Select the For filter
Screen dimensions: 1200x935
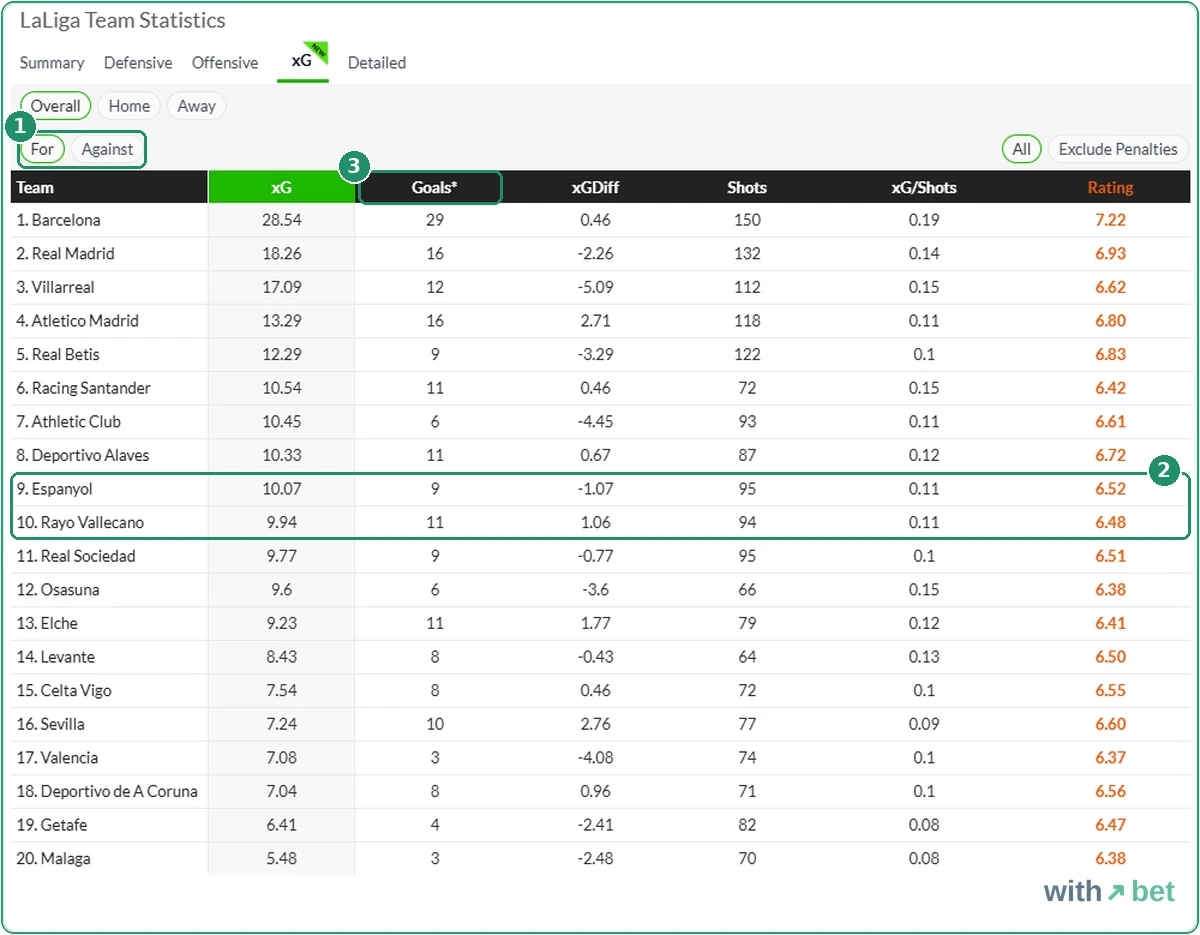(x=42, y=149)
